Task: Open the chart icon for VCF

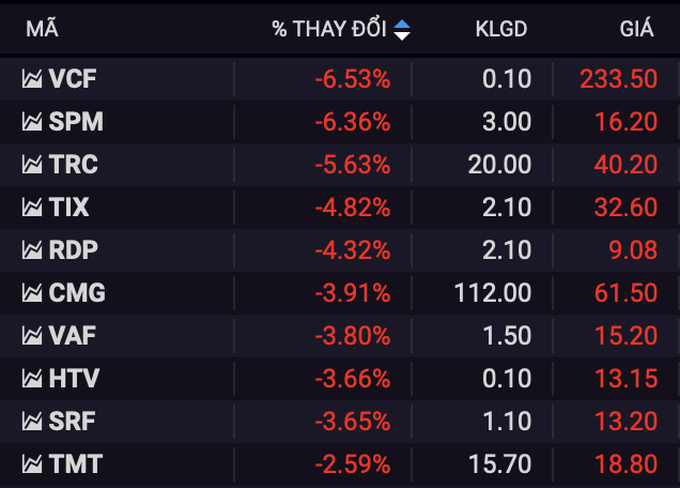Action: [32, 79]
